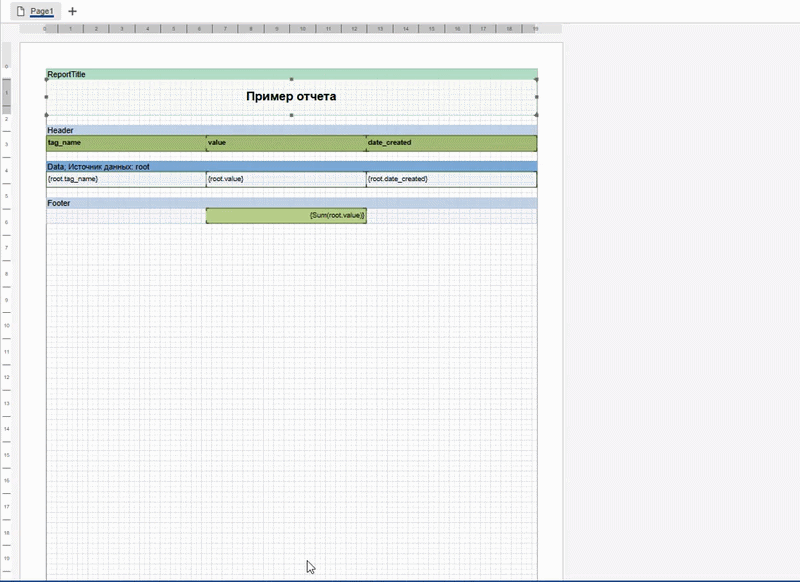Click the tag_name header cell
Screen dimensions: 800x582
pyautogui.click(x=125, y=143)
